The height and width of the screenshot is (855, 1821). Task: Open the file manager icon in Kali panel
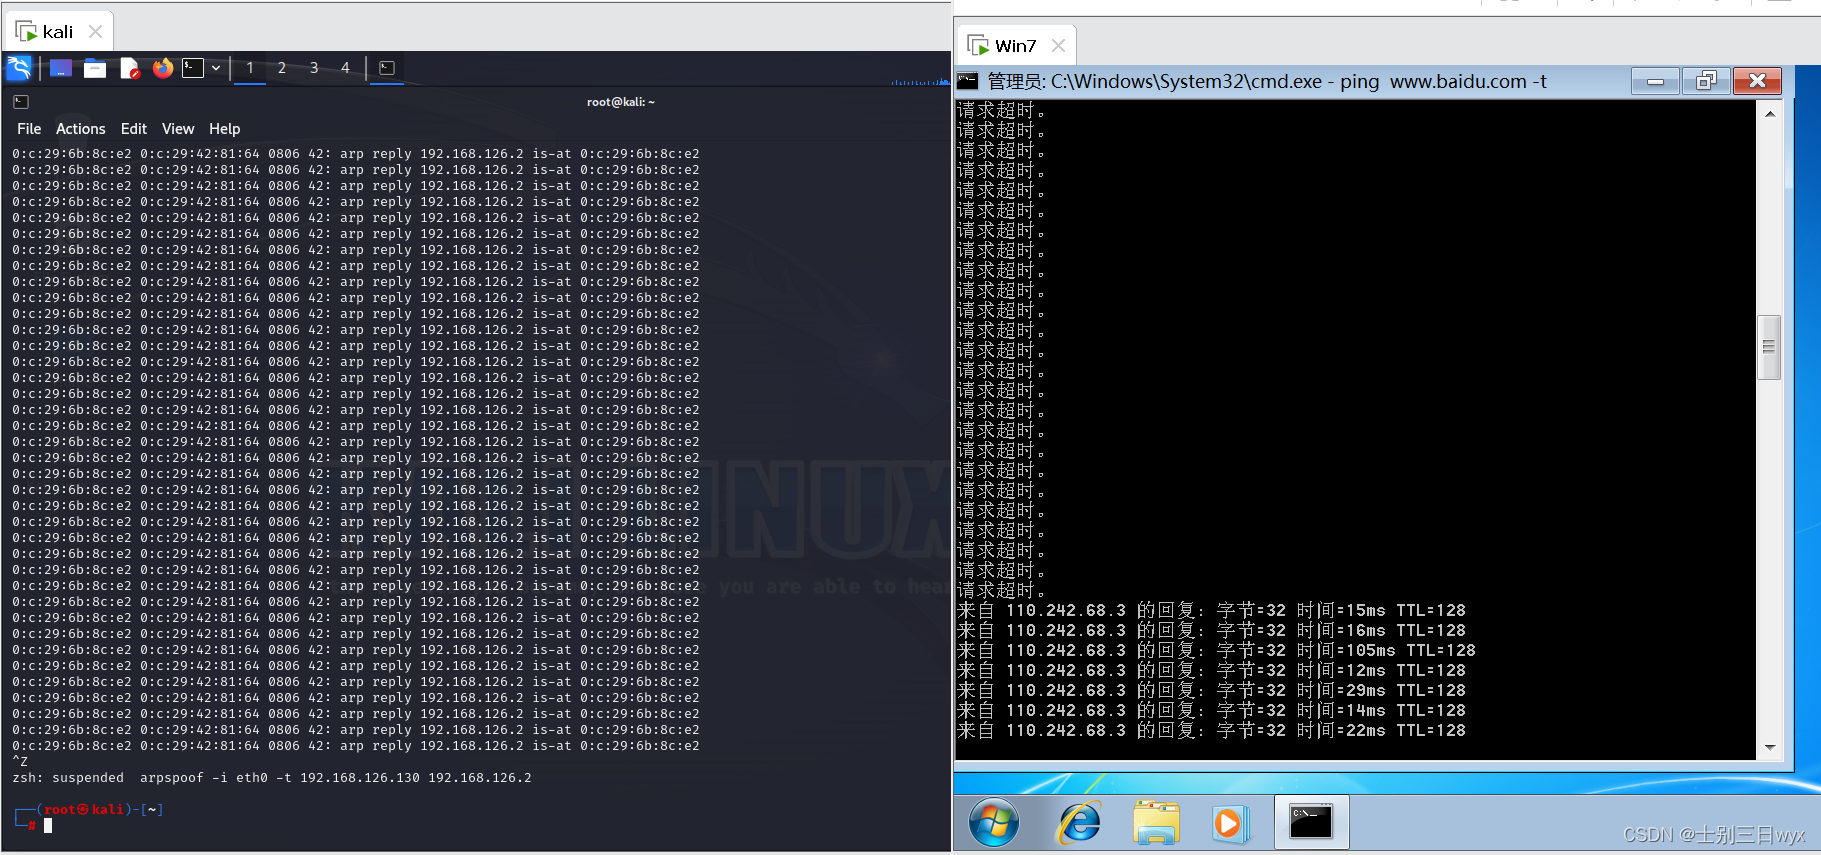(95, 68)
